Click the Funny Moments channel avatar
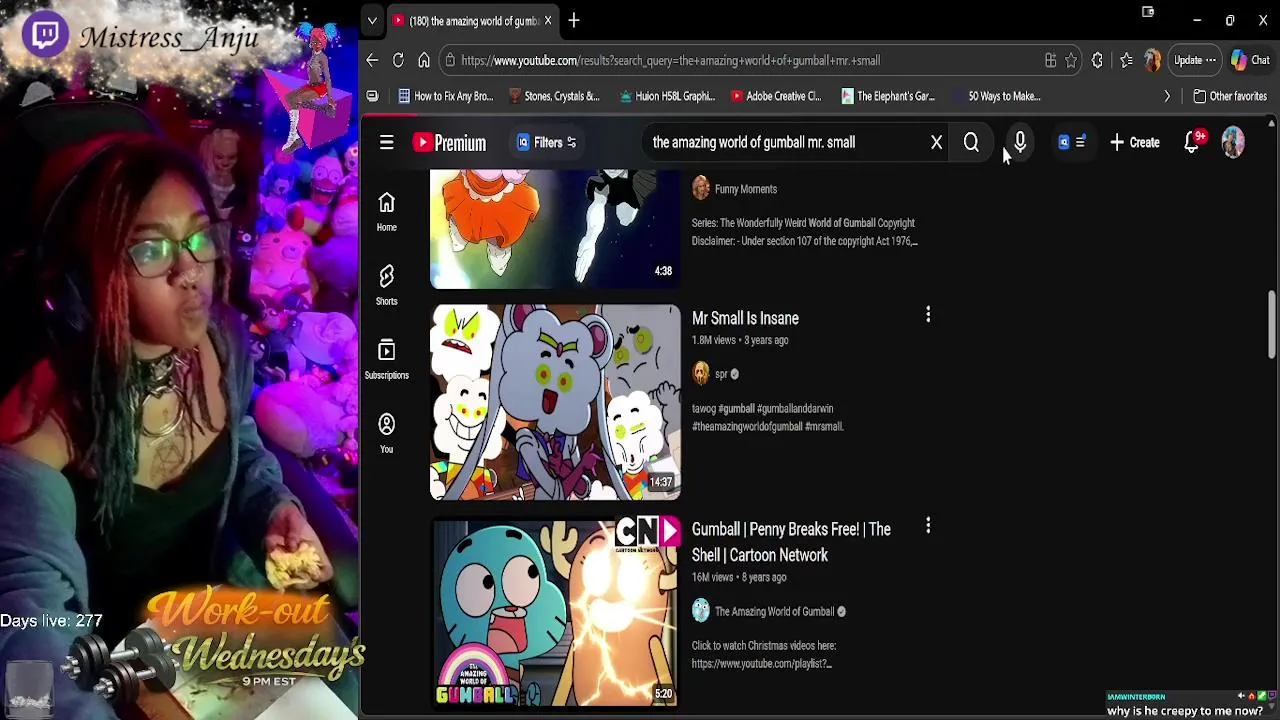 coord(701,189)
